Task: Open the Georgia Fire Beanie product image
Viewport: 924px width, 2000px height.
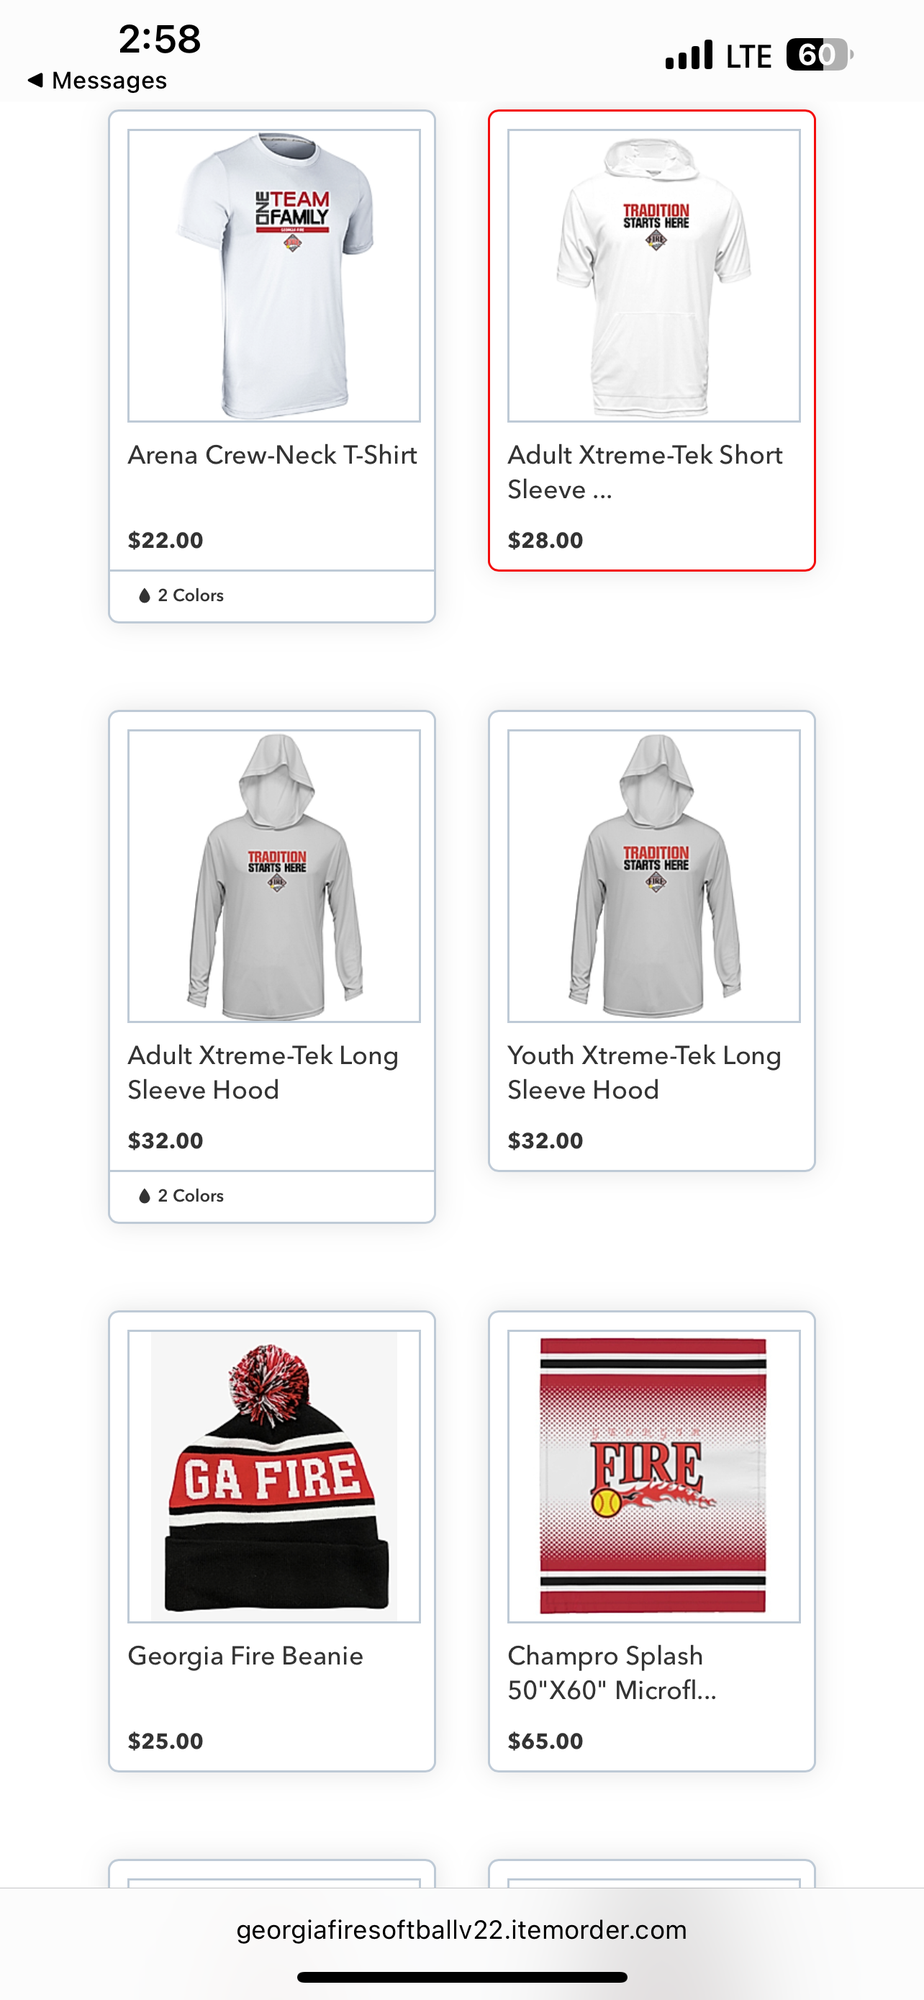Action: point(274,1476)
